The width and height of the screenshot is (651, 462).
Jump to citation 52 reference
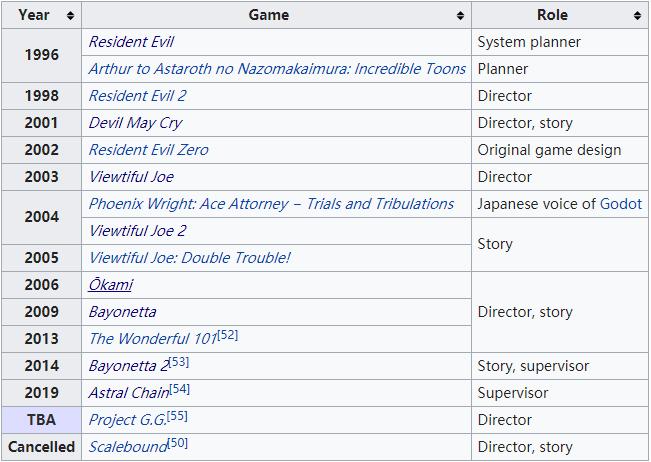(228, 334)
